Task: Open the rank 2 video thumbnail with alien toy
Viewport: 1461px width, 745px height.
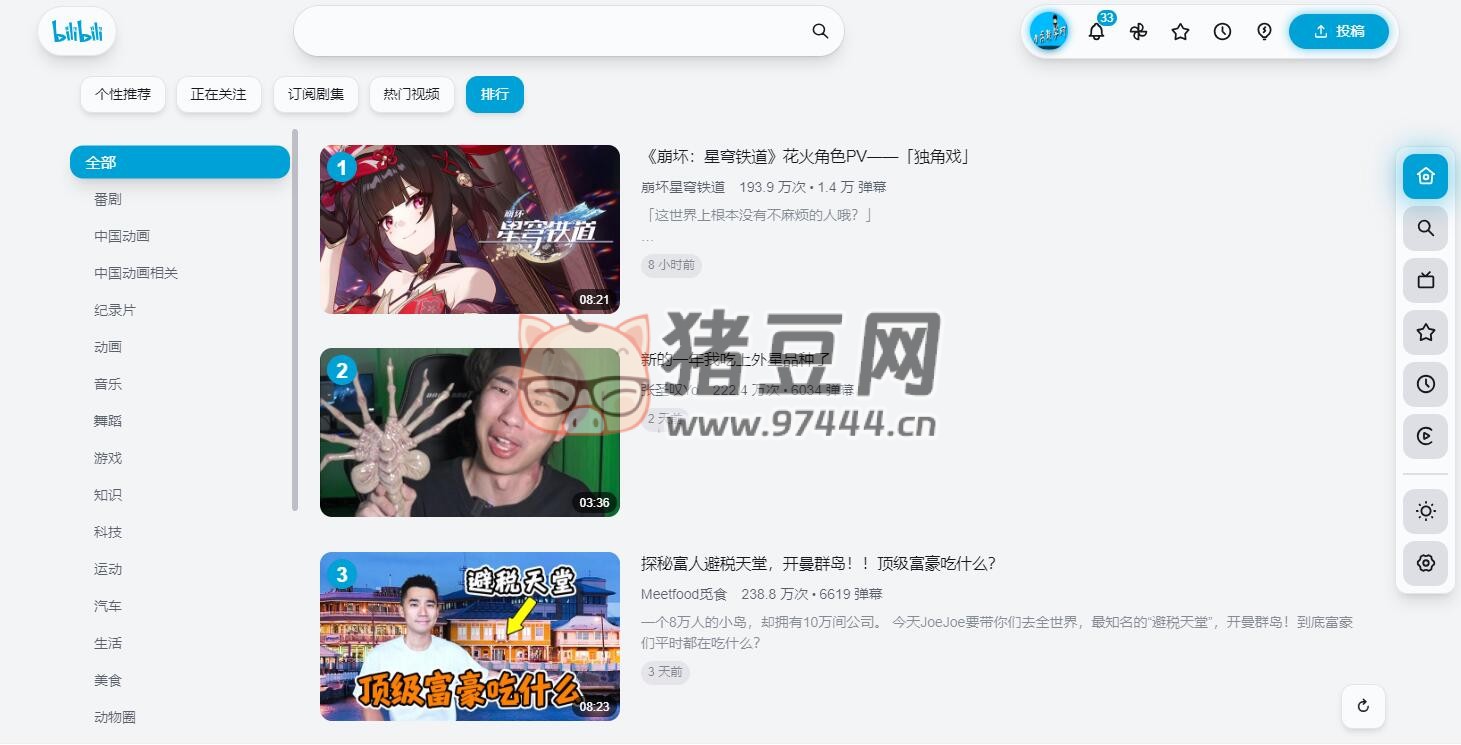Action: (x=470, y=432)
